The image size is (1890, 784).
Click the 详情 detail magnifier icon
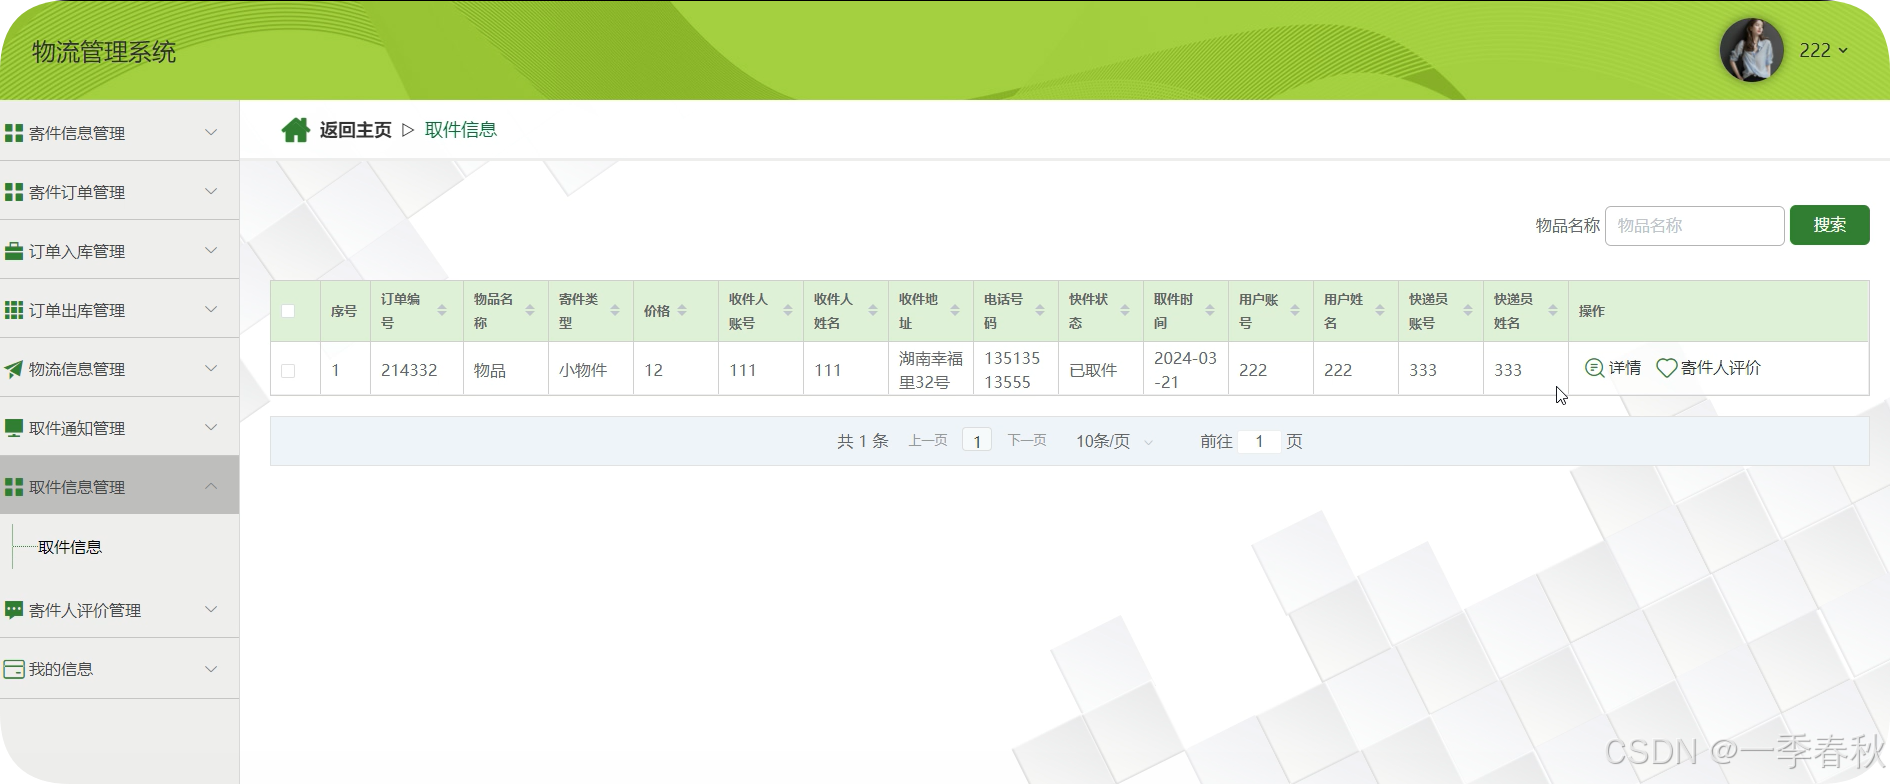1594,368
